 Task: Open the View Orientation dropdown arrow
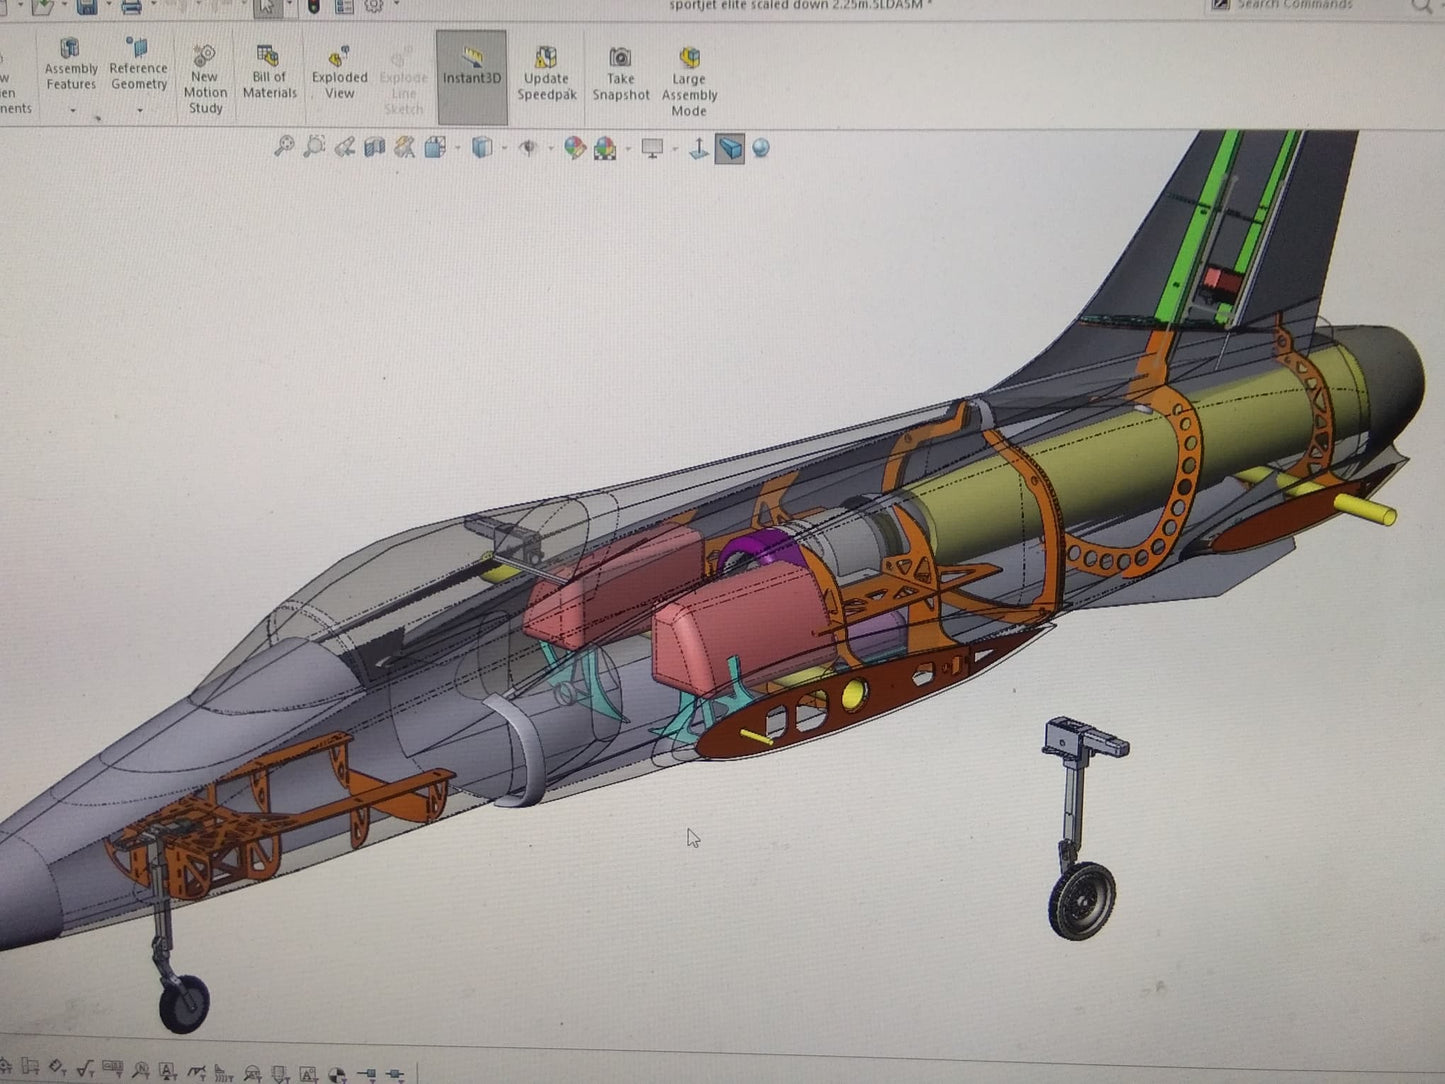tap(457, 148)
